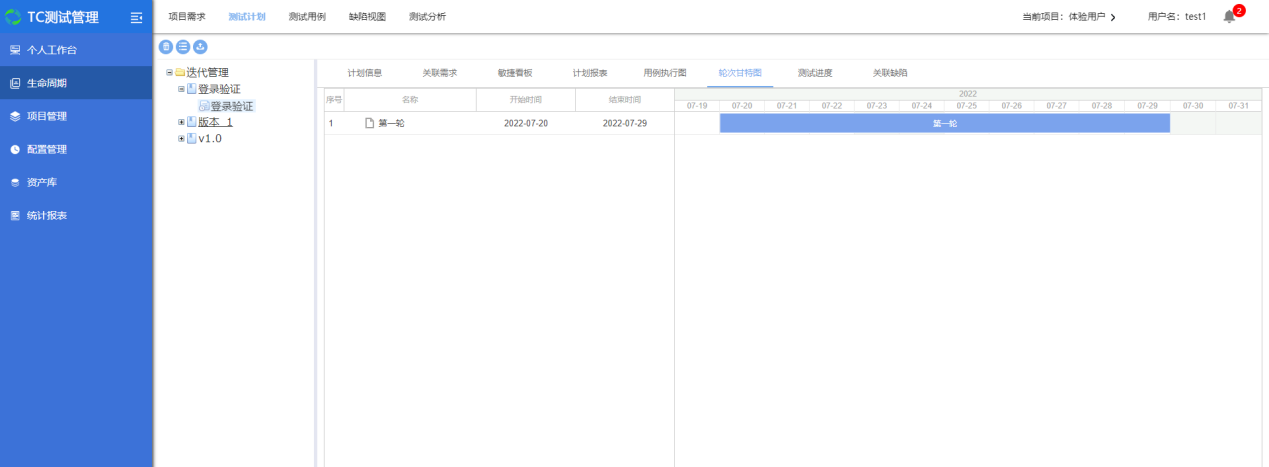
Task: Click the 第一轮 Gantt bar
Action: (944, 123)
